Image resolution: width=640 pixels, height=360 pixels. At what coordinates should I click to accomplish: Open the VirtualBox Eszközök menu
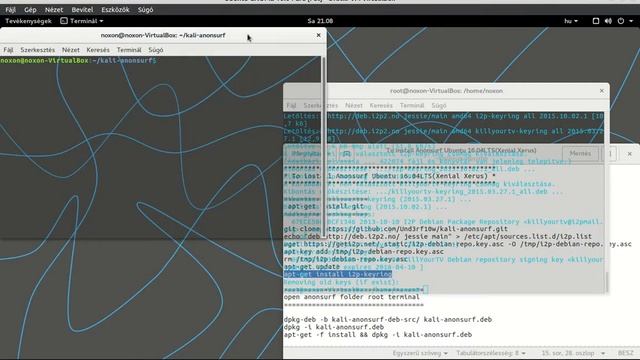pyautogui.click(x=115, y=9)
